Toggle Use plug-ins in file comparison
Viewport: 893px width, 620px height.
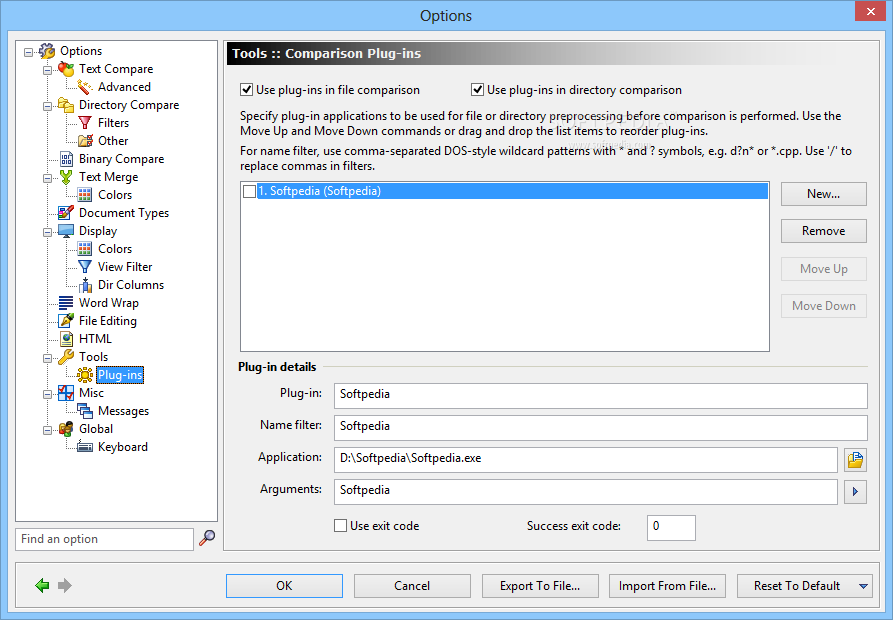click(247, 90)
